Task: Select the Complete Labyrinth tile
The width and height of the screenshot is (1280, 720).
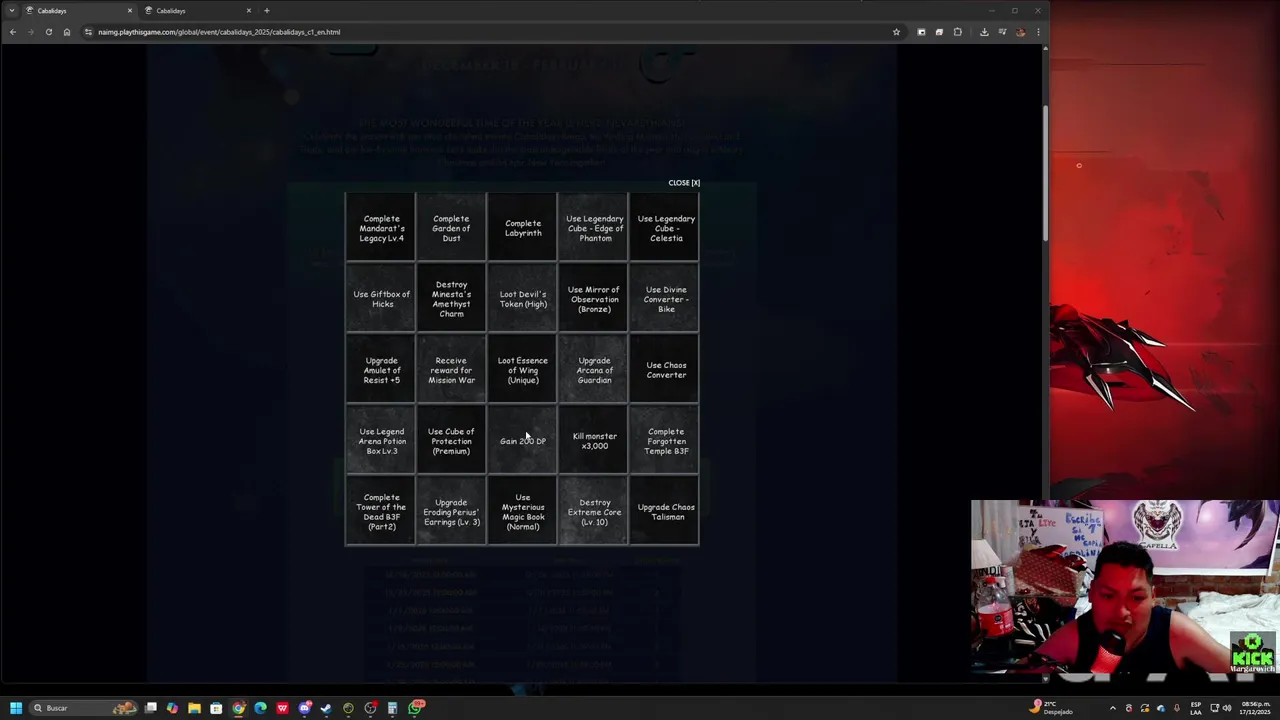Action: tap(522, 228)
